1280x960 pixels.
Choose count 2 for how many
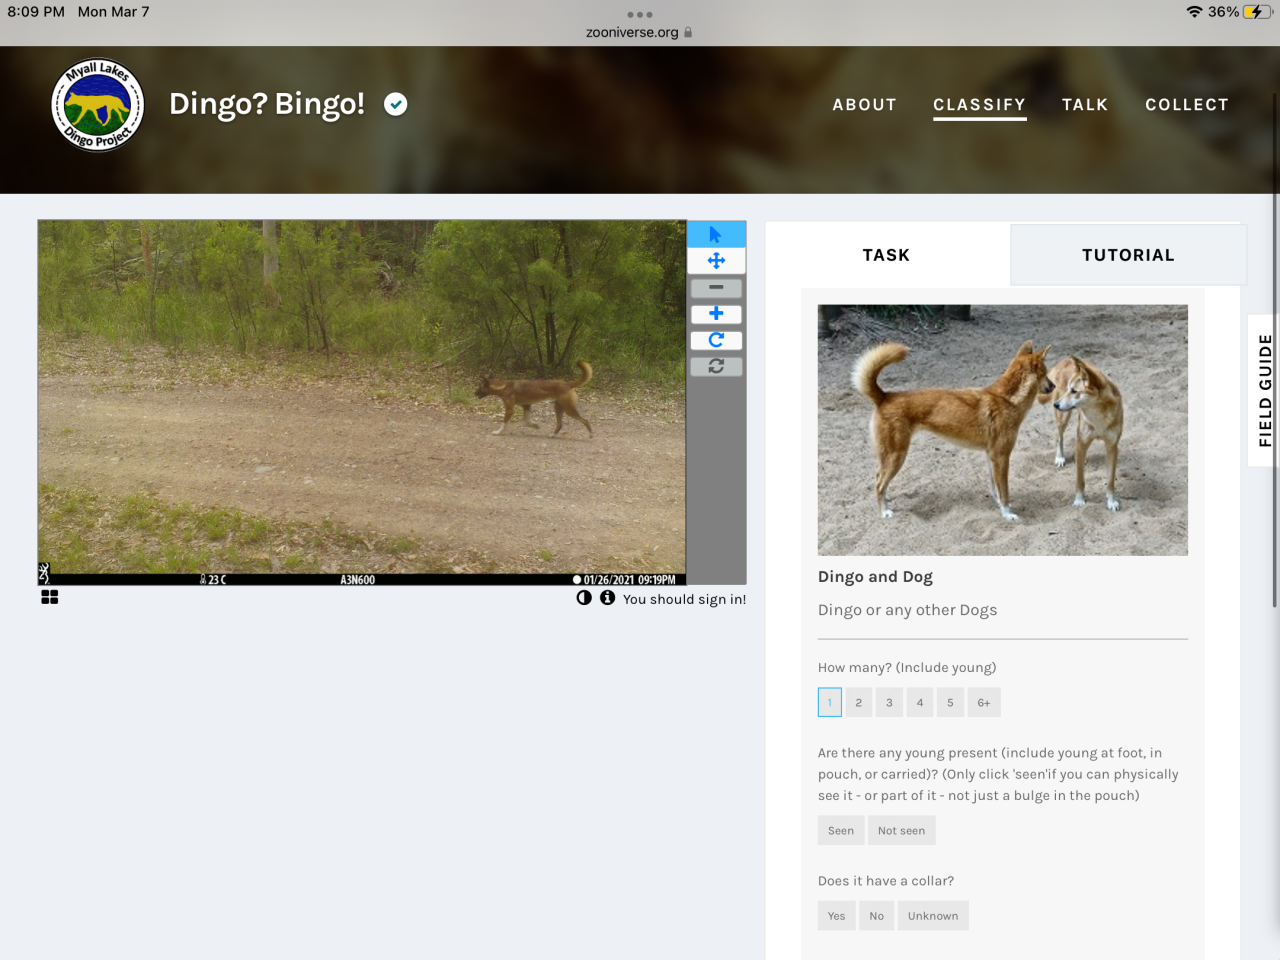[x=858, y=702]
